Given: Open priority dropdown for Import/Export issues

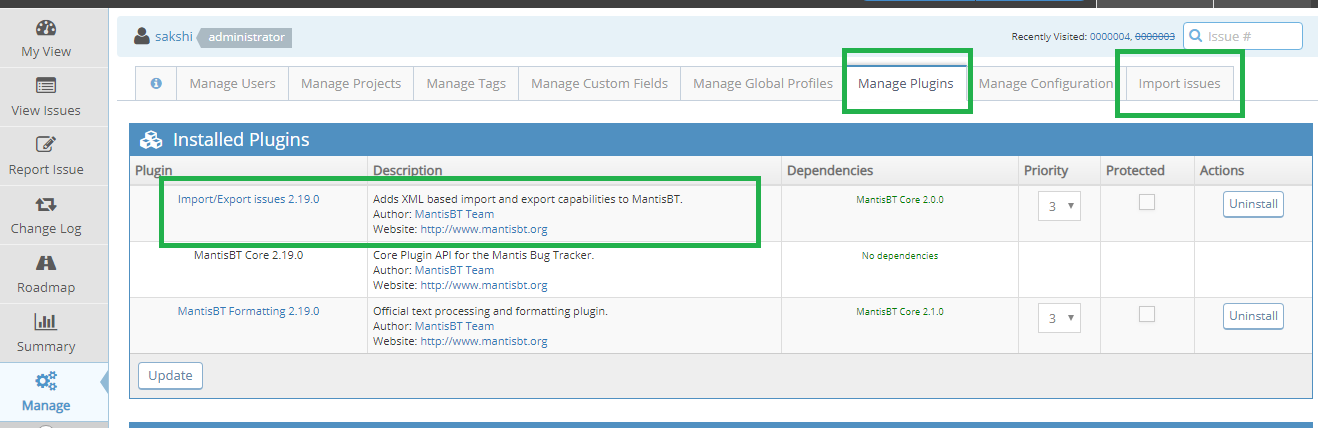Looking at the screenshot, I should tap(1059, 206).
